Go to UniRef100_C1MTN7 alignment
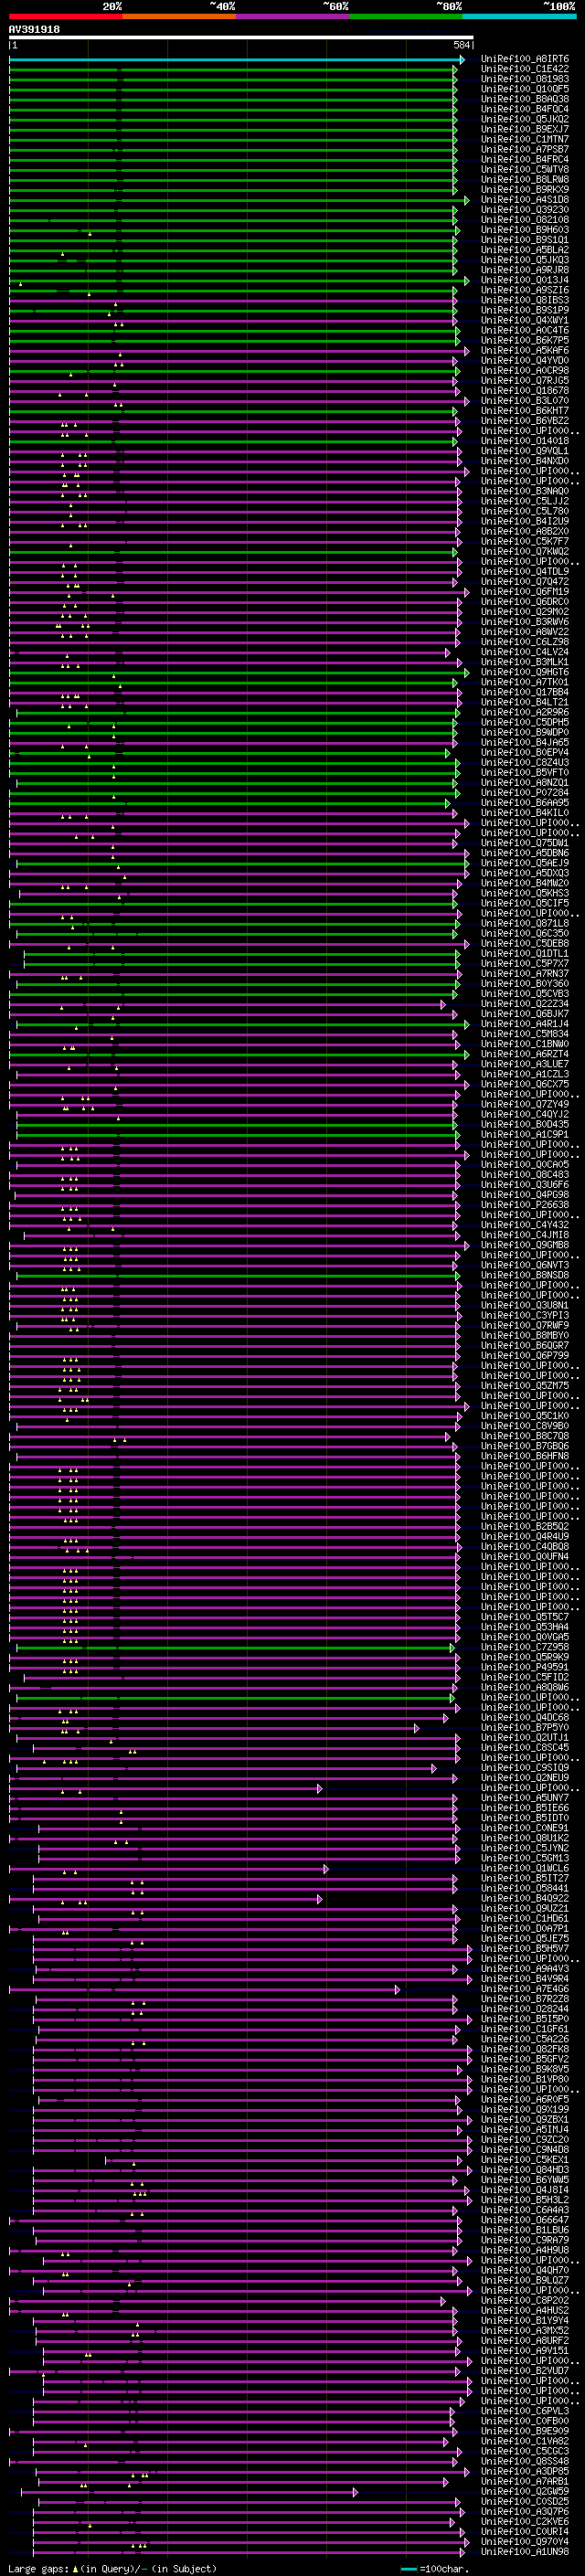The height and width of the screenshot is (2576, 585). pos(525,139)
